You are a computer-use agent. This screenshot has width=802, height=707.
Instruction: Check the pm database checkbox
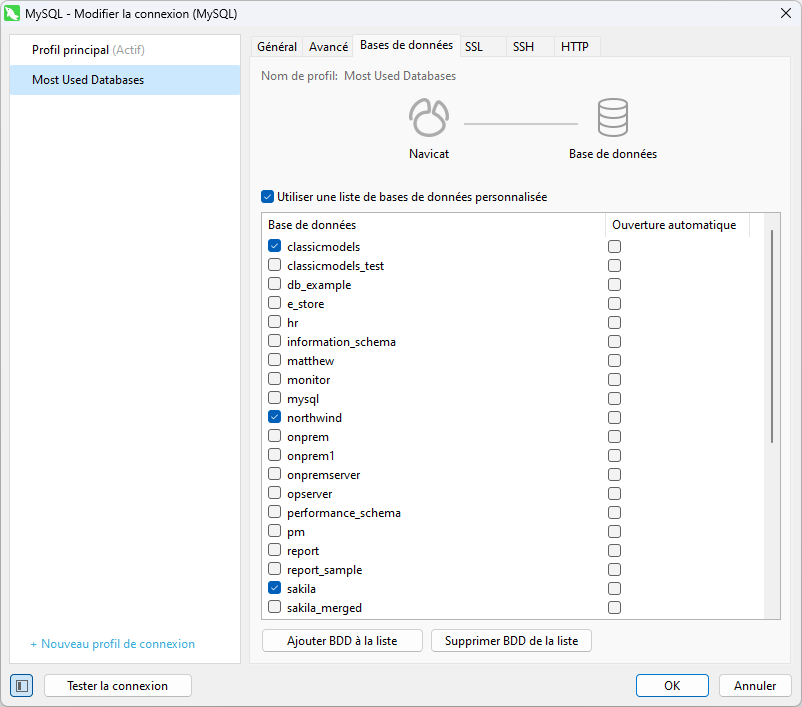click(275, 531)
